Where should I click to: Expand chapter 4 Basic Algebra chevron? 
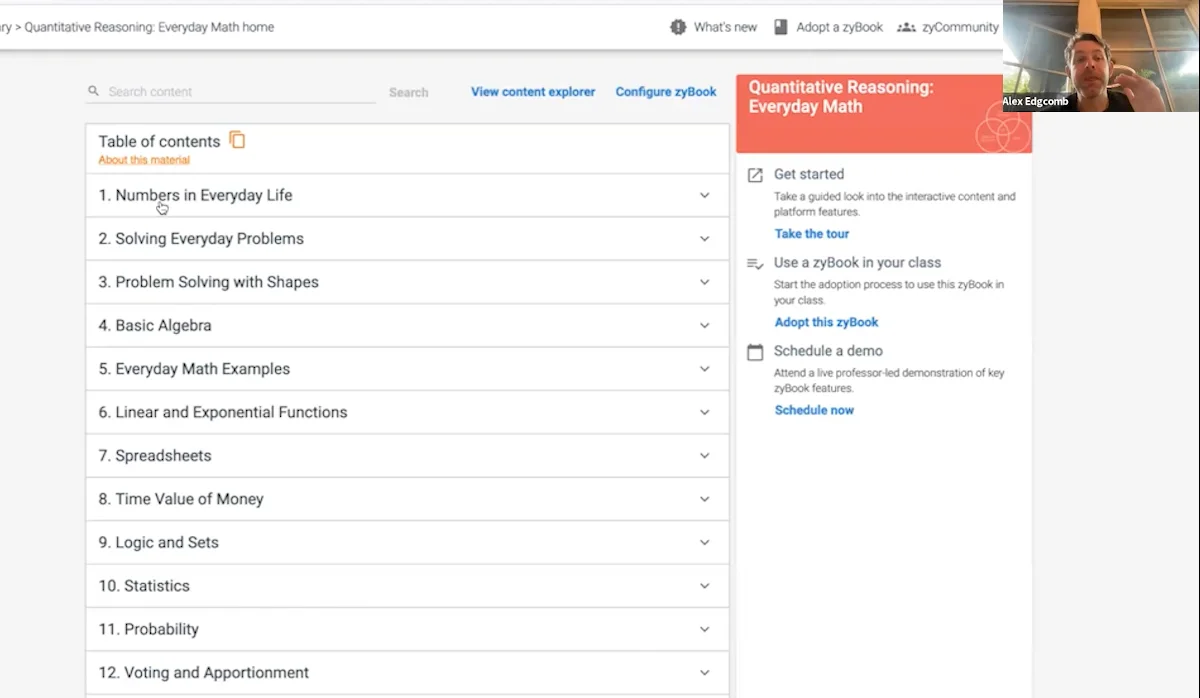point(704,326)
